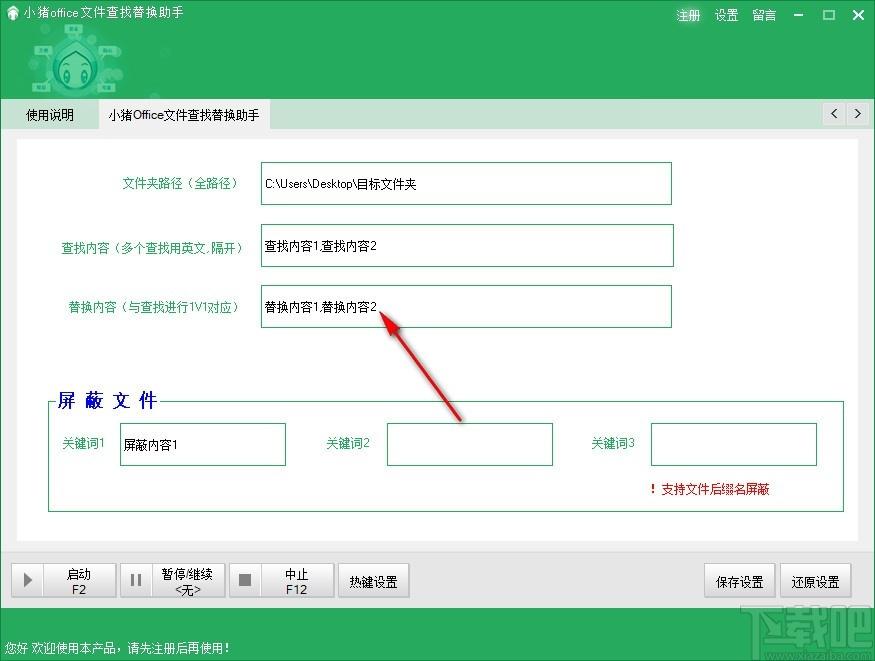Click into the 替换内容 text box
This screenshot has width=875, height=661.
466,307
